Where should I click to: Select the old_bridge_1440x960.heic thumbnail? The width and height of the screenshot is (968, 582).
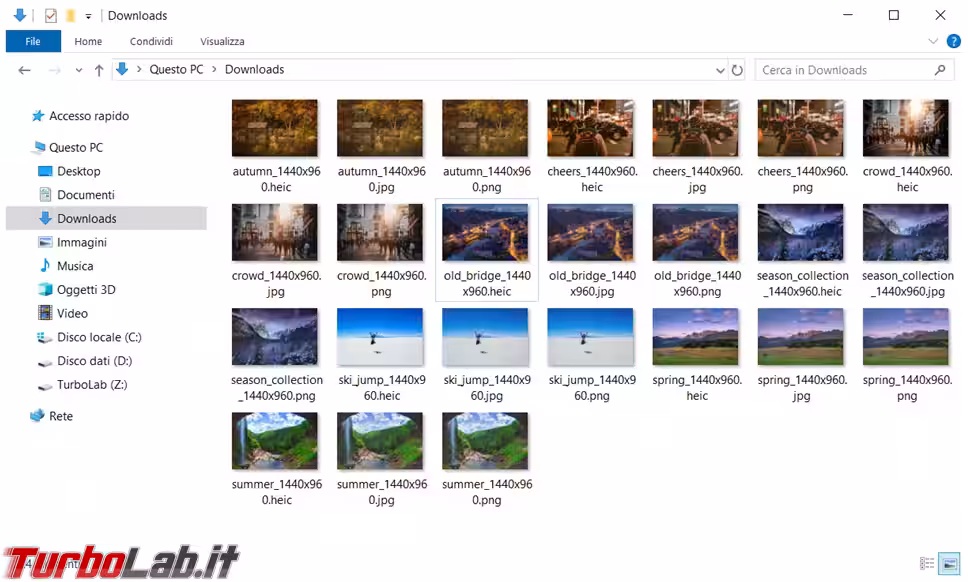point(486,249)
